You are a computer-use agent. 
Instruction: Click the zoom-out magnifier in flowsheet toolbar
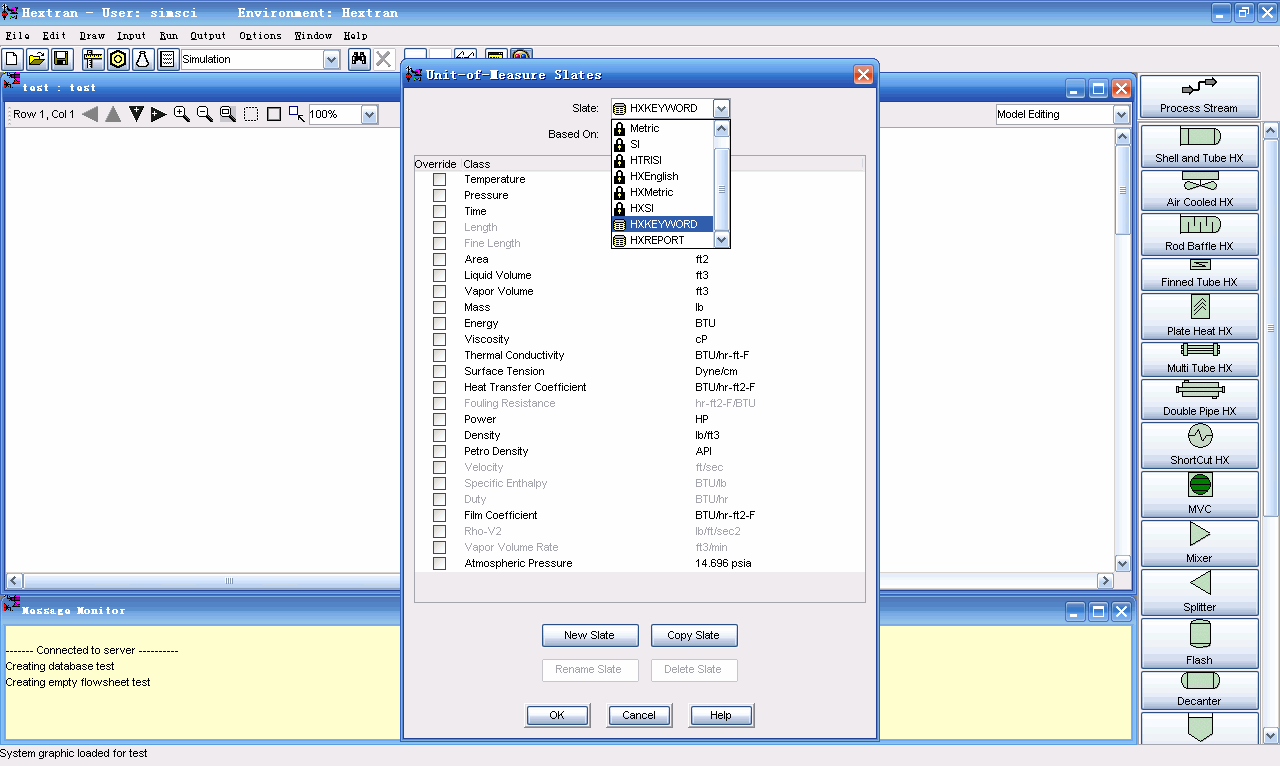205,114
